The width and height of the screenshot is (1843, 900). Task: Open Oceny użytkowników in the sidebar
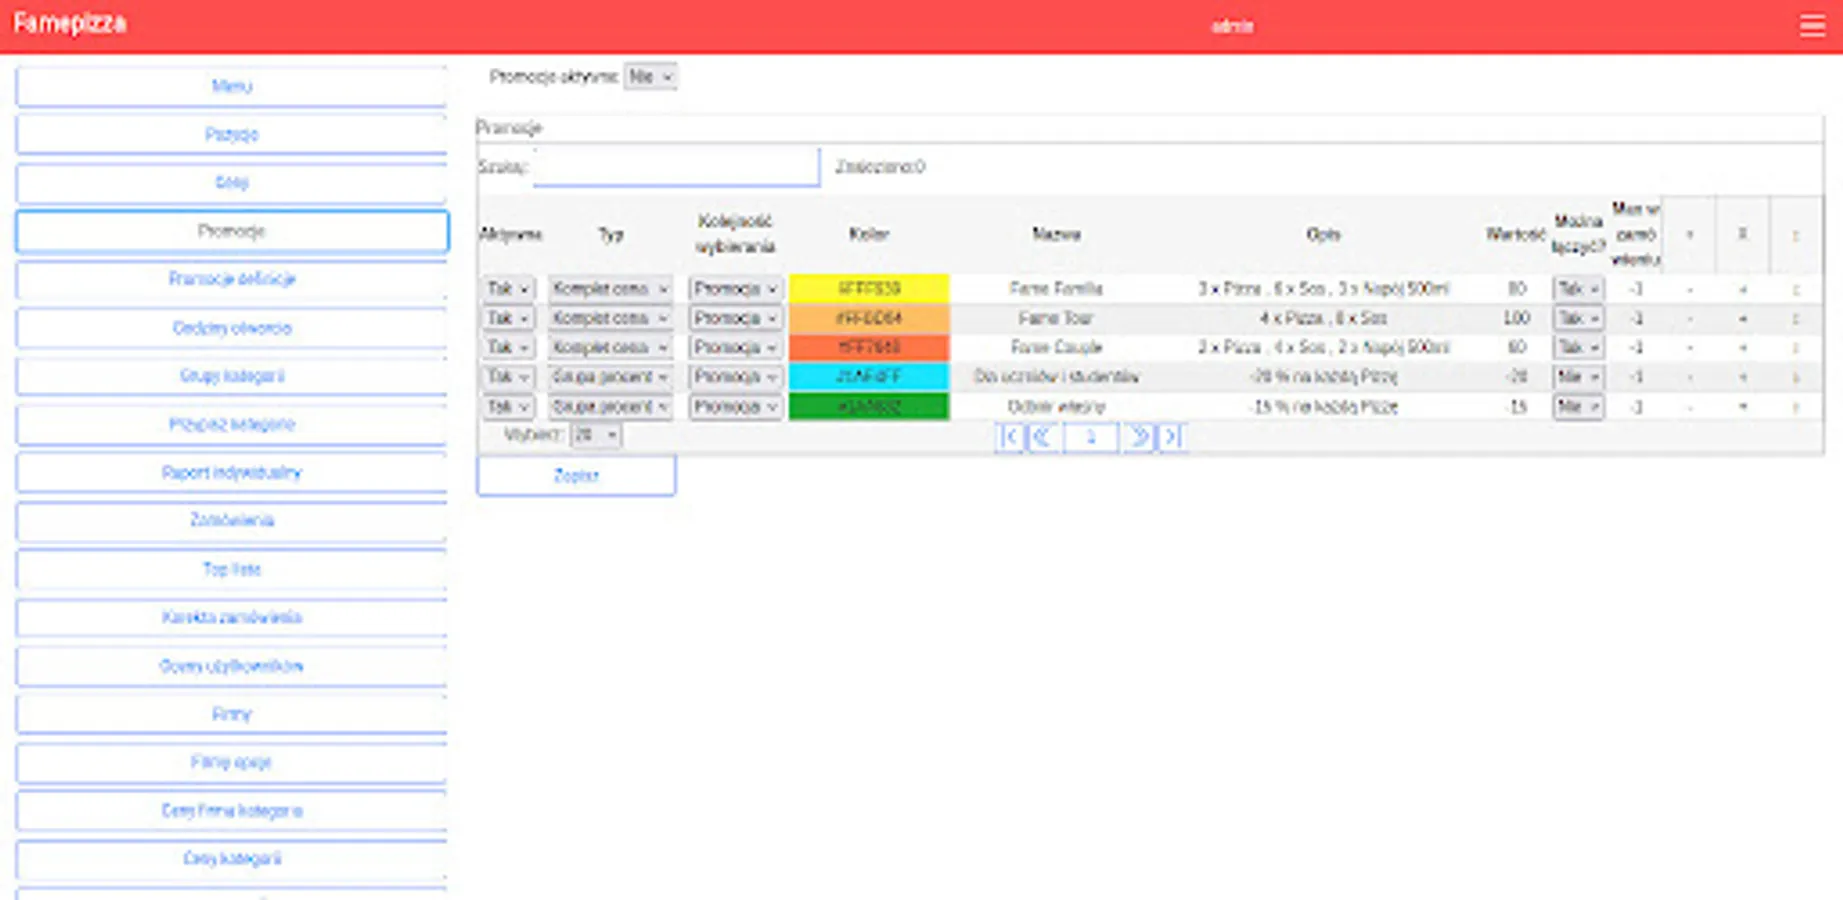tap(232, 666)
